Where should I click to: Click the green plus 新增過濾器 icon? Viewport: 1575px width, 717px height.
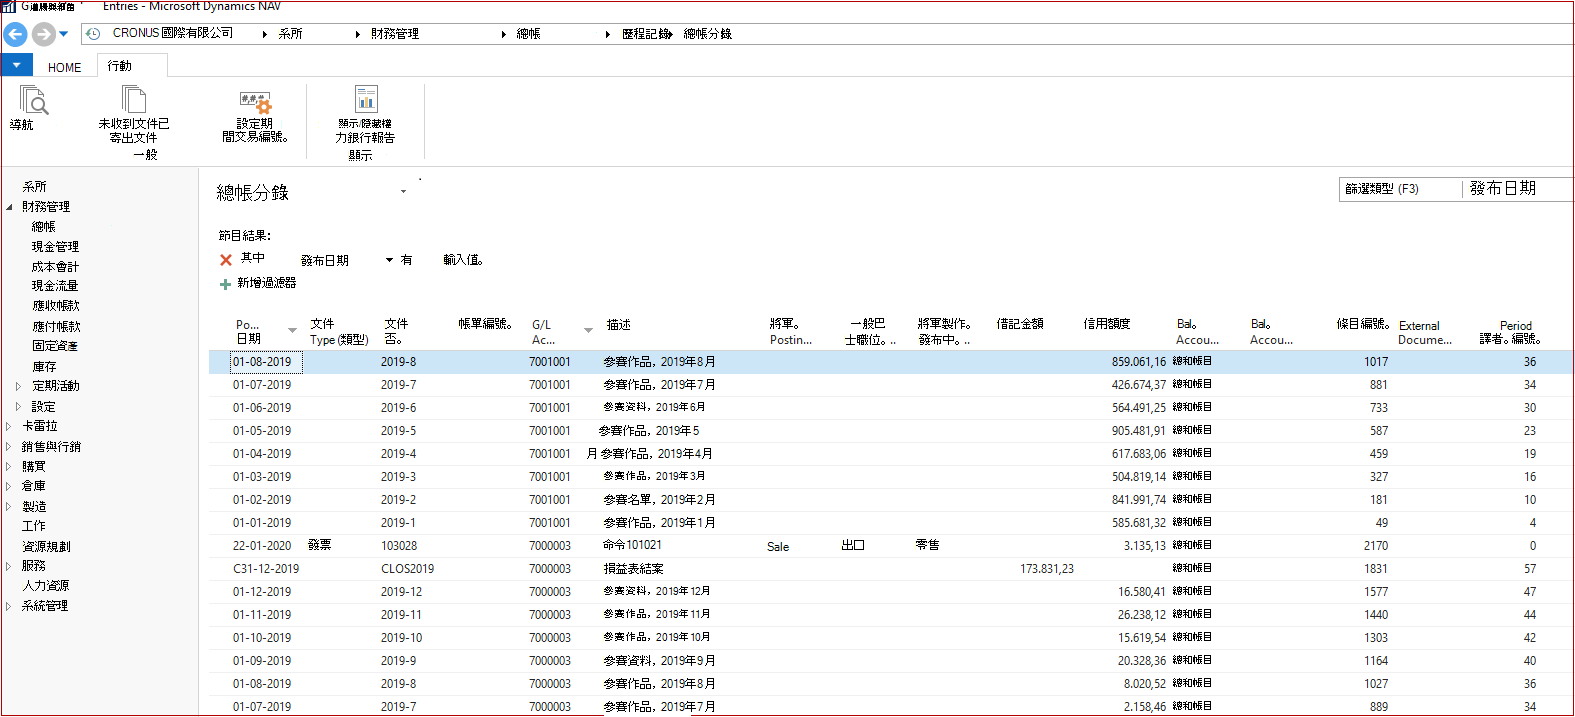pos(225,284)
